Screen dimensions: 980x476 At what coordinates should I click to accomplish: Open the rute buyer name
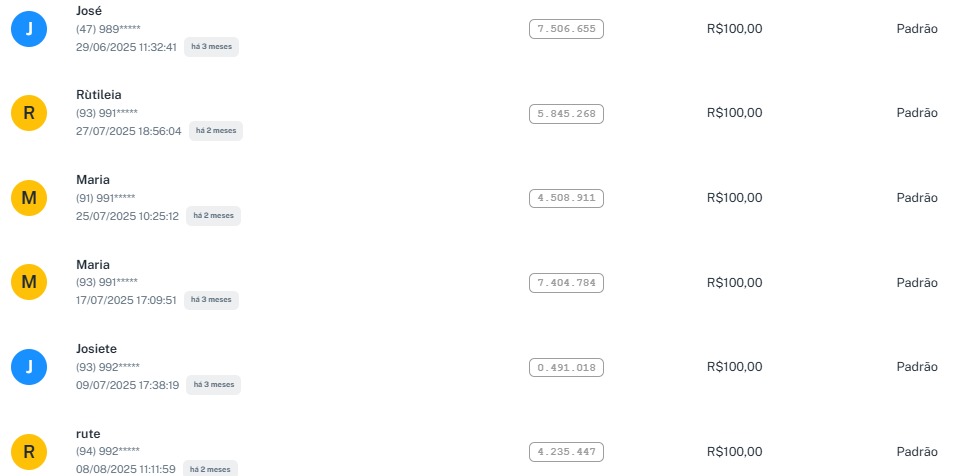[88, 433]
